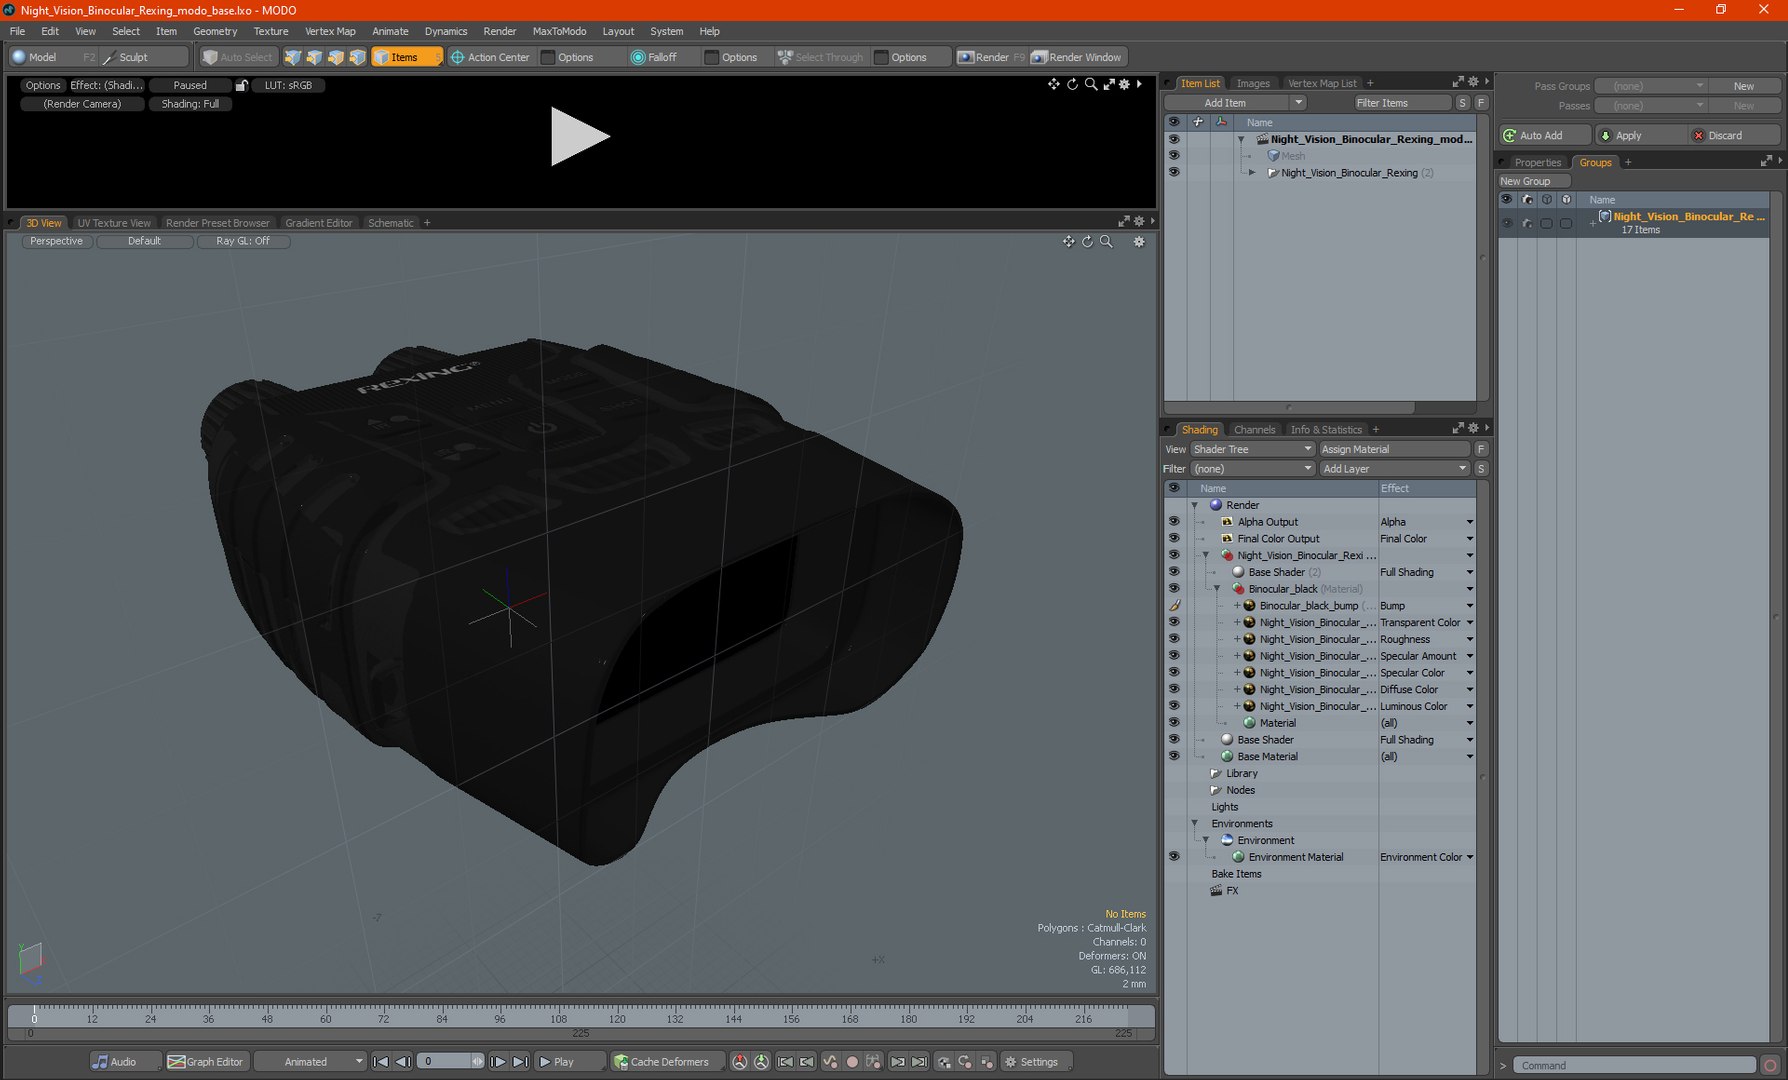Screen dimensions: 1788x1080
Task: Expand Night_Vision_Binocular_Rexing item in Item List
Action: click(x=1252, y=173)
